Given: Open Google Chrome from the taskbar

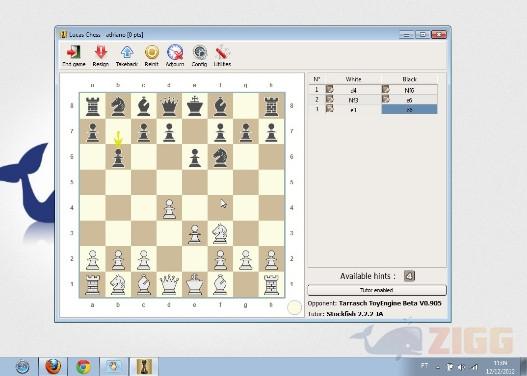Looking at the screenshot, I should 83,366.
